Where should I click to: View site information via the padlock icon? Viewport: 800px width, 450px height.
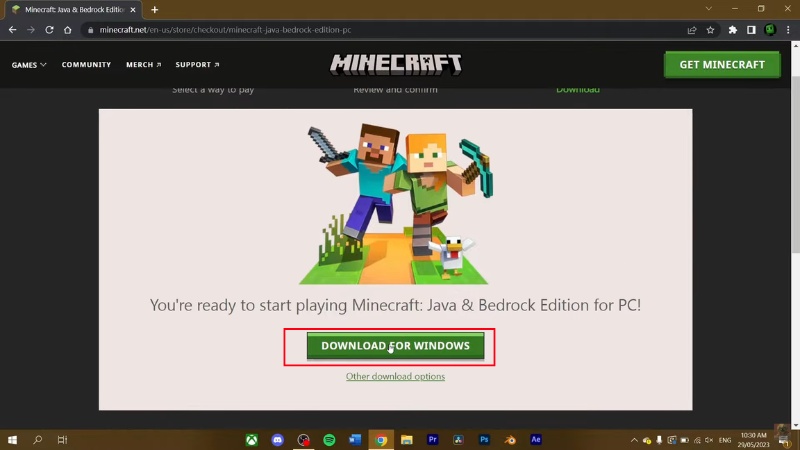tap(90, 30)
